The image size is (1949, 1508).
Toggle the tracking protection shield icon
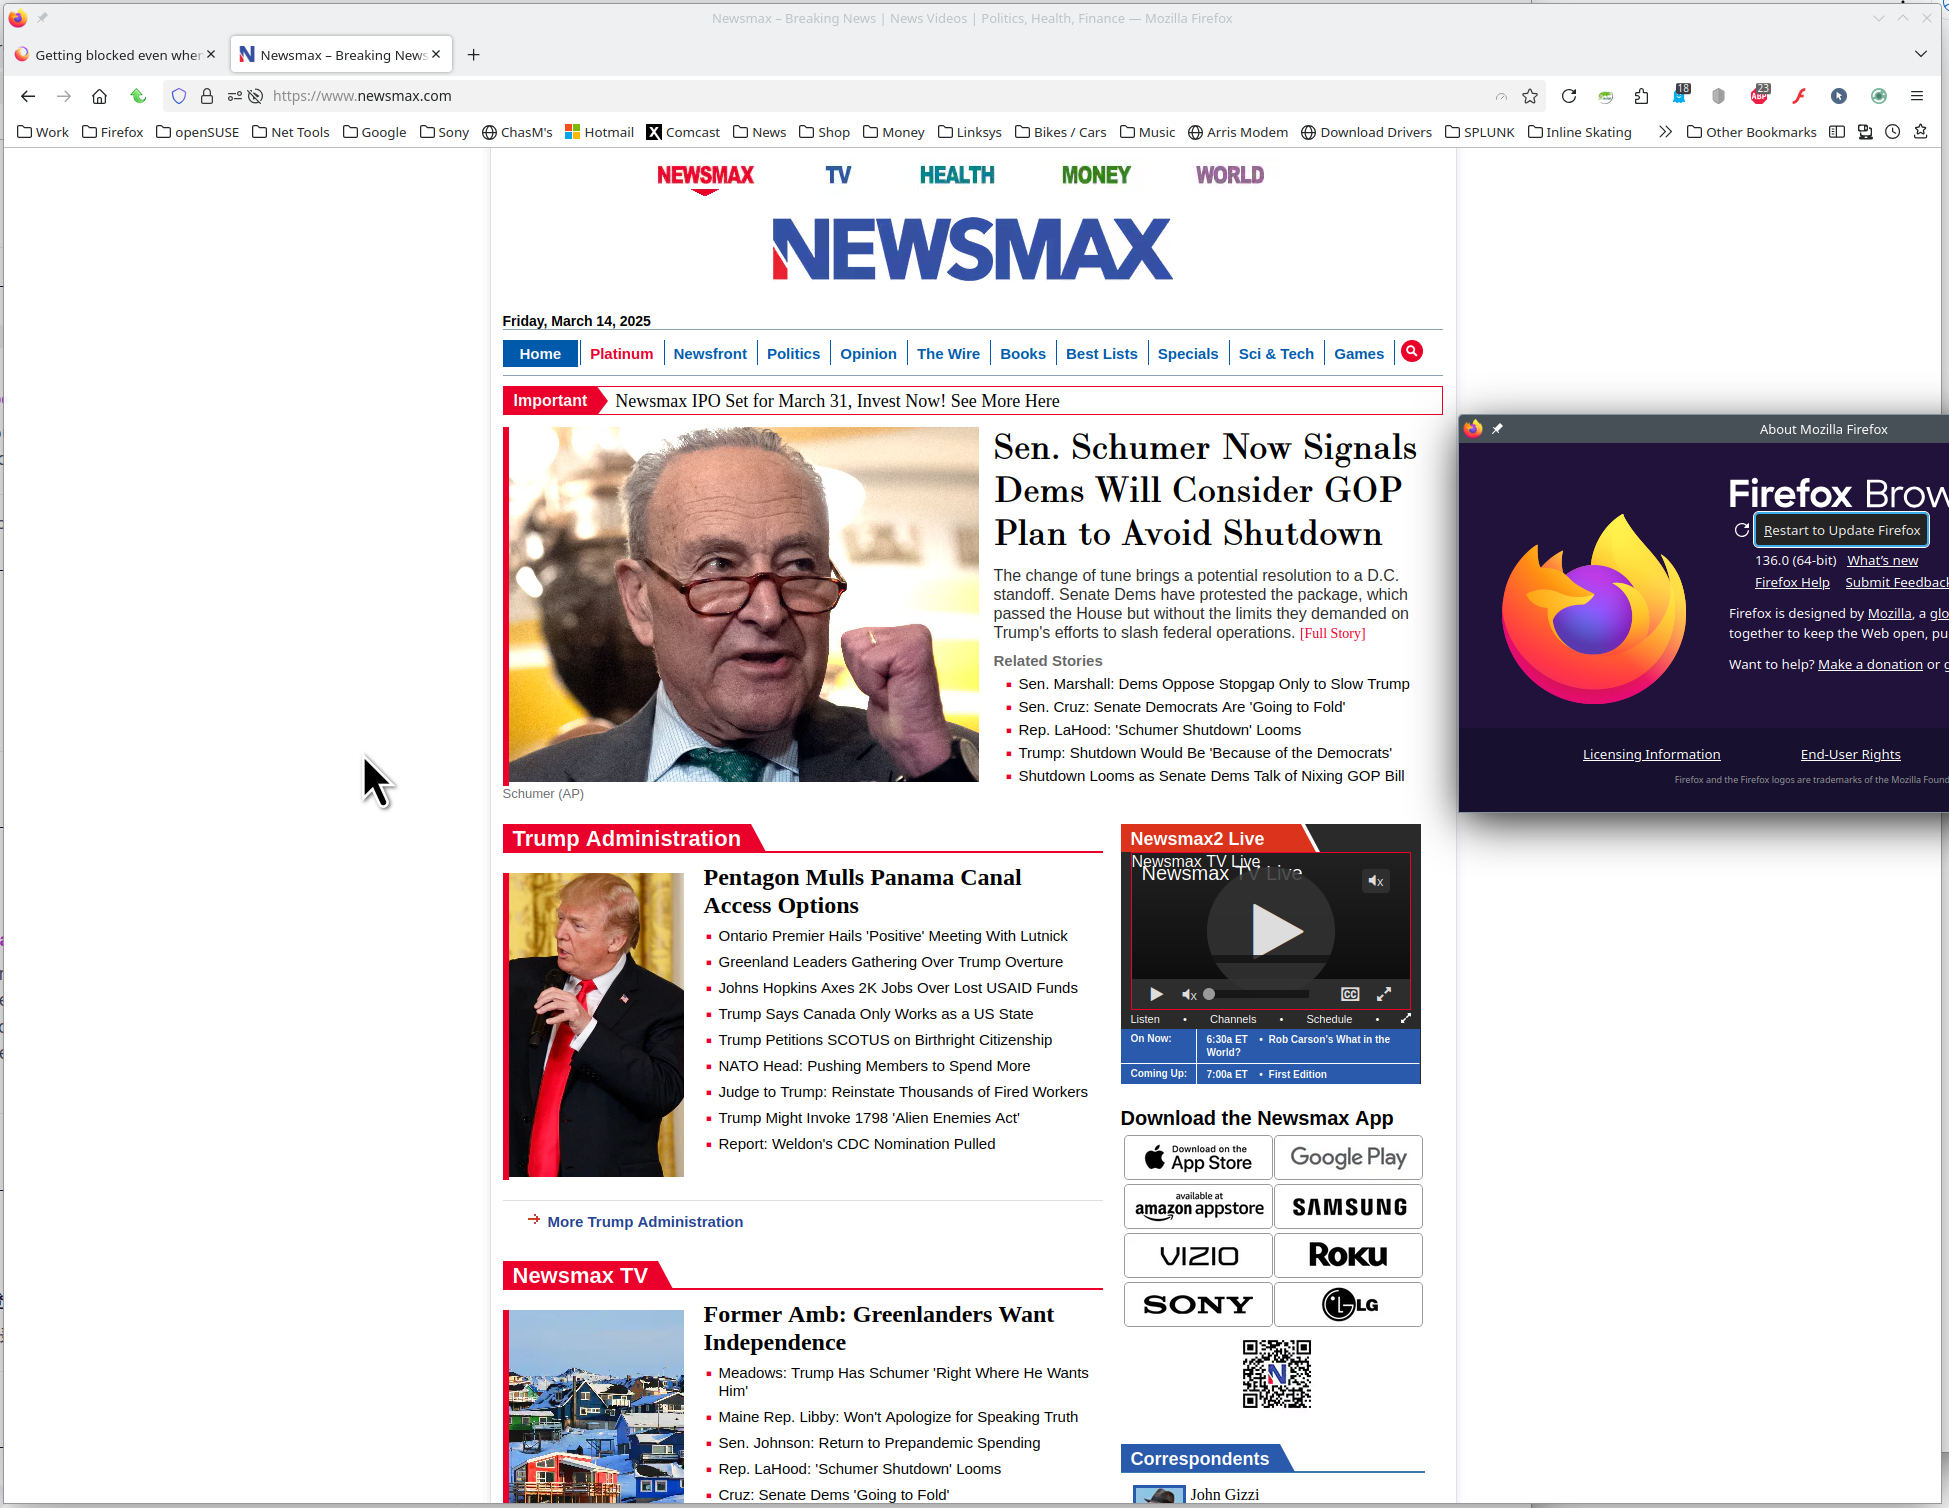click(179, 96)
